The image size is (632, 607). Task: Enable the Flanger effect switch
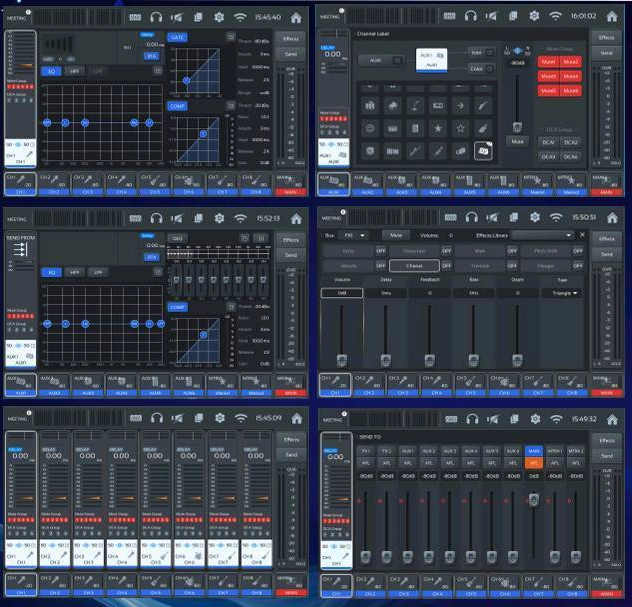(578, 266)
